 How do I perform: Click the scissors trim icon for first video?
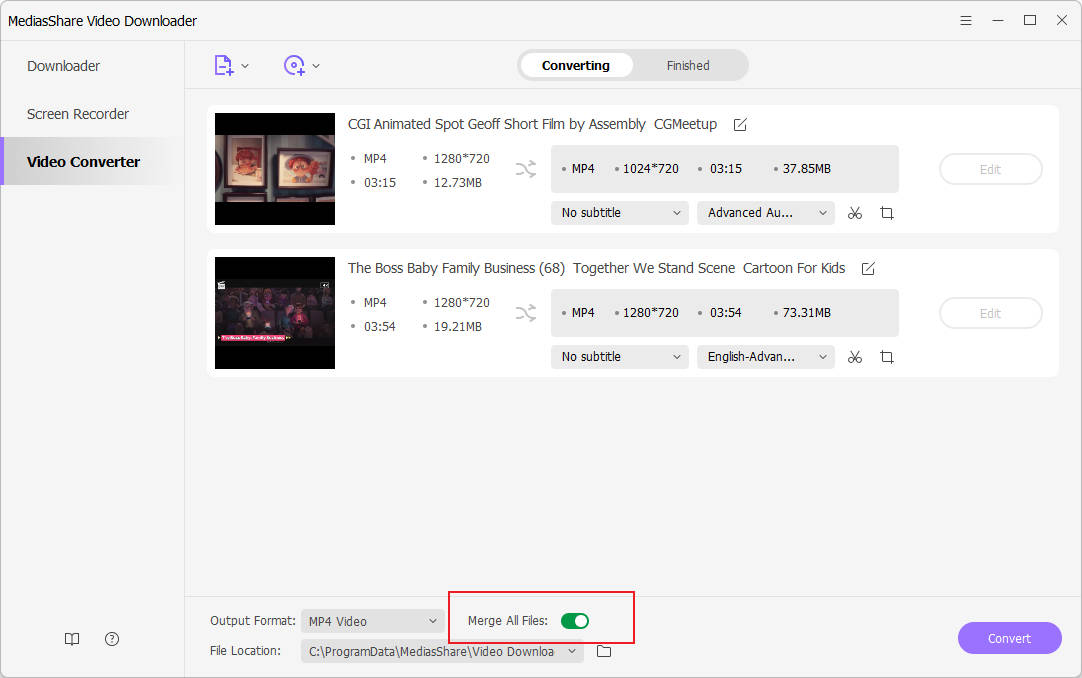[854, 213]
